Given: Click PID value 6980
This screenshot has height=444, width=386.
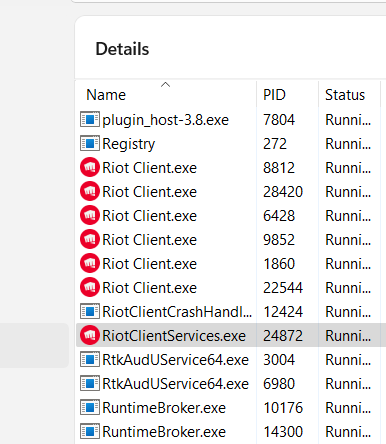Looking at the screenshot, I should coord(279,384).
